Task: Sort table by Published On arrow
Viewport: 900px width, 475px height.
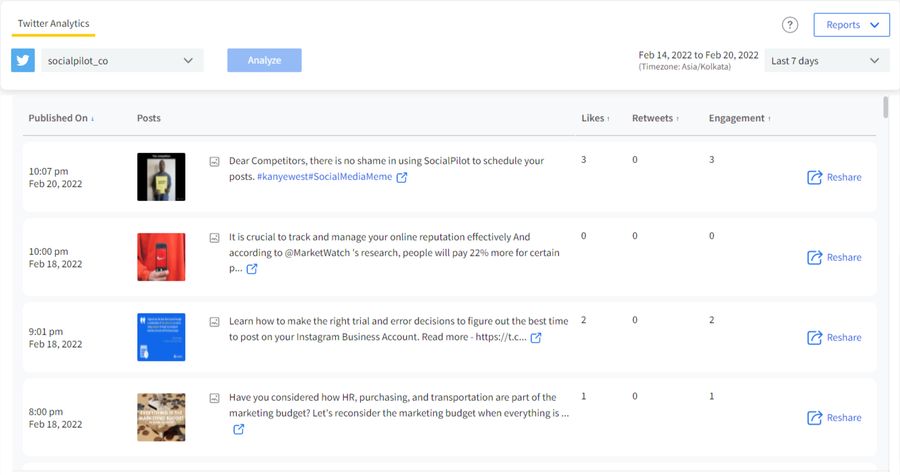Action: tap(92, 119)
